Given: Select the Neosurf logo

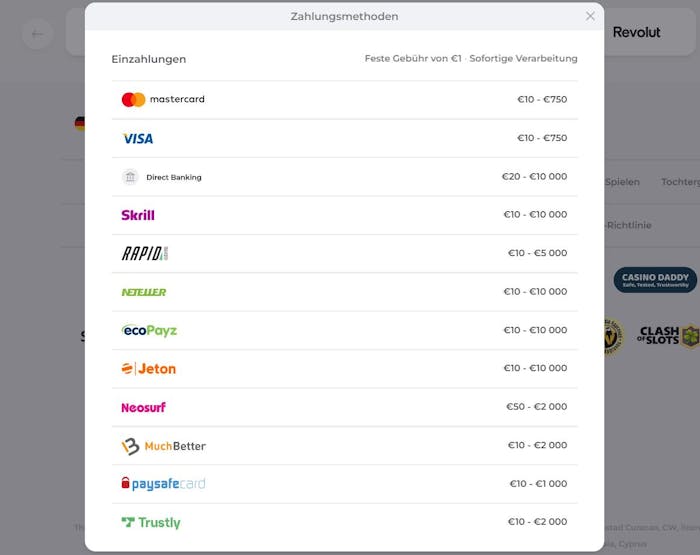Looking at the screenshot, I should coord(143,407).
